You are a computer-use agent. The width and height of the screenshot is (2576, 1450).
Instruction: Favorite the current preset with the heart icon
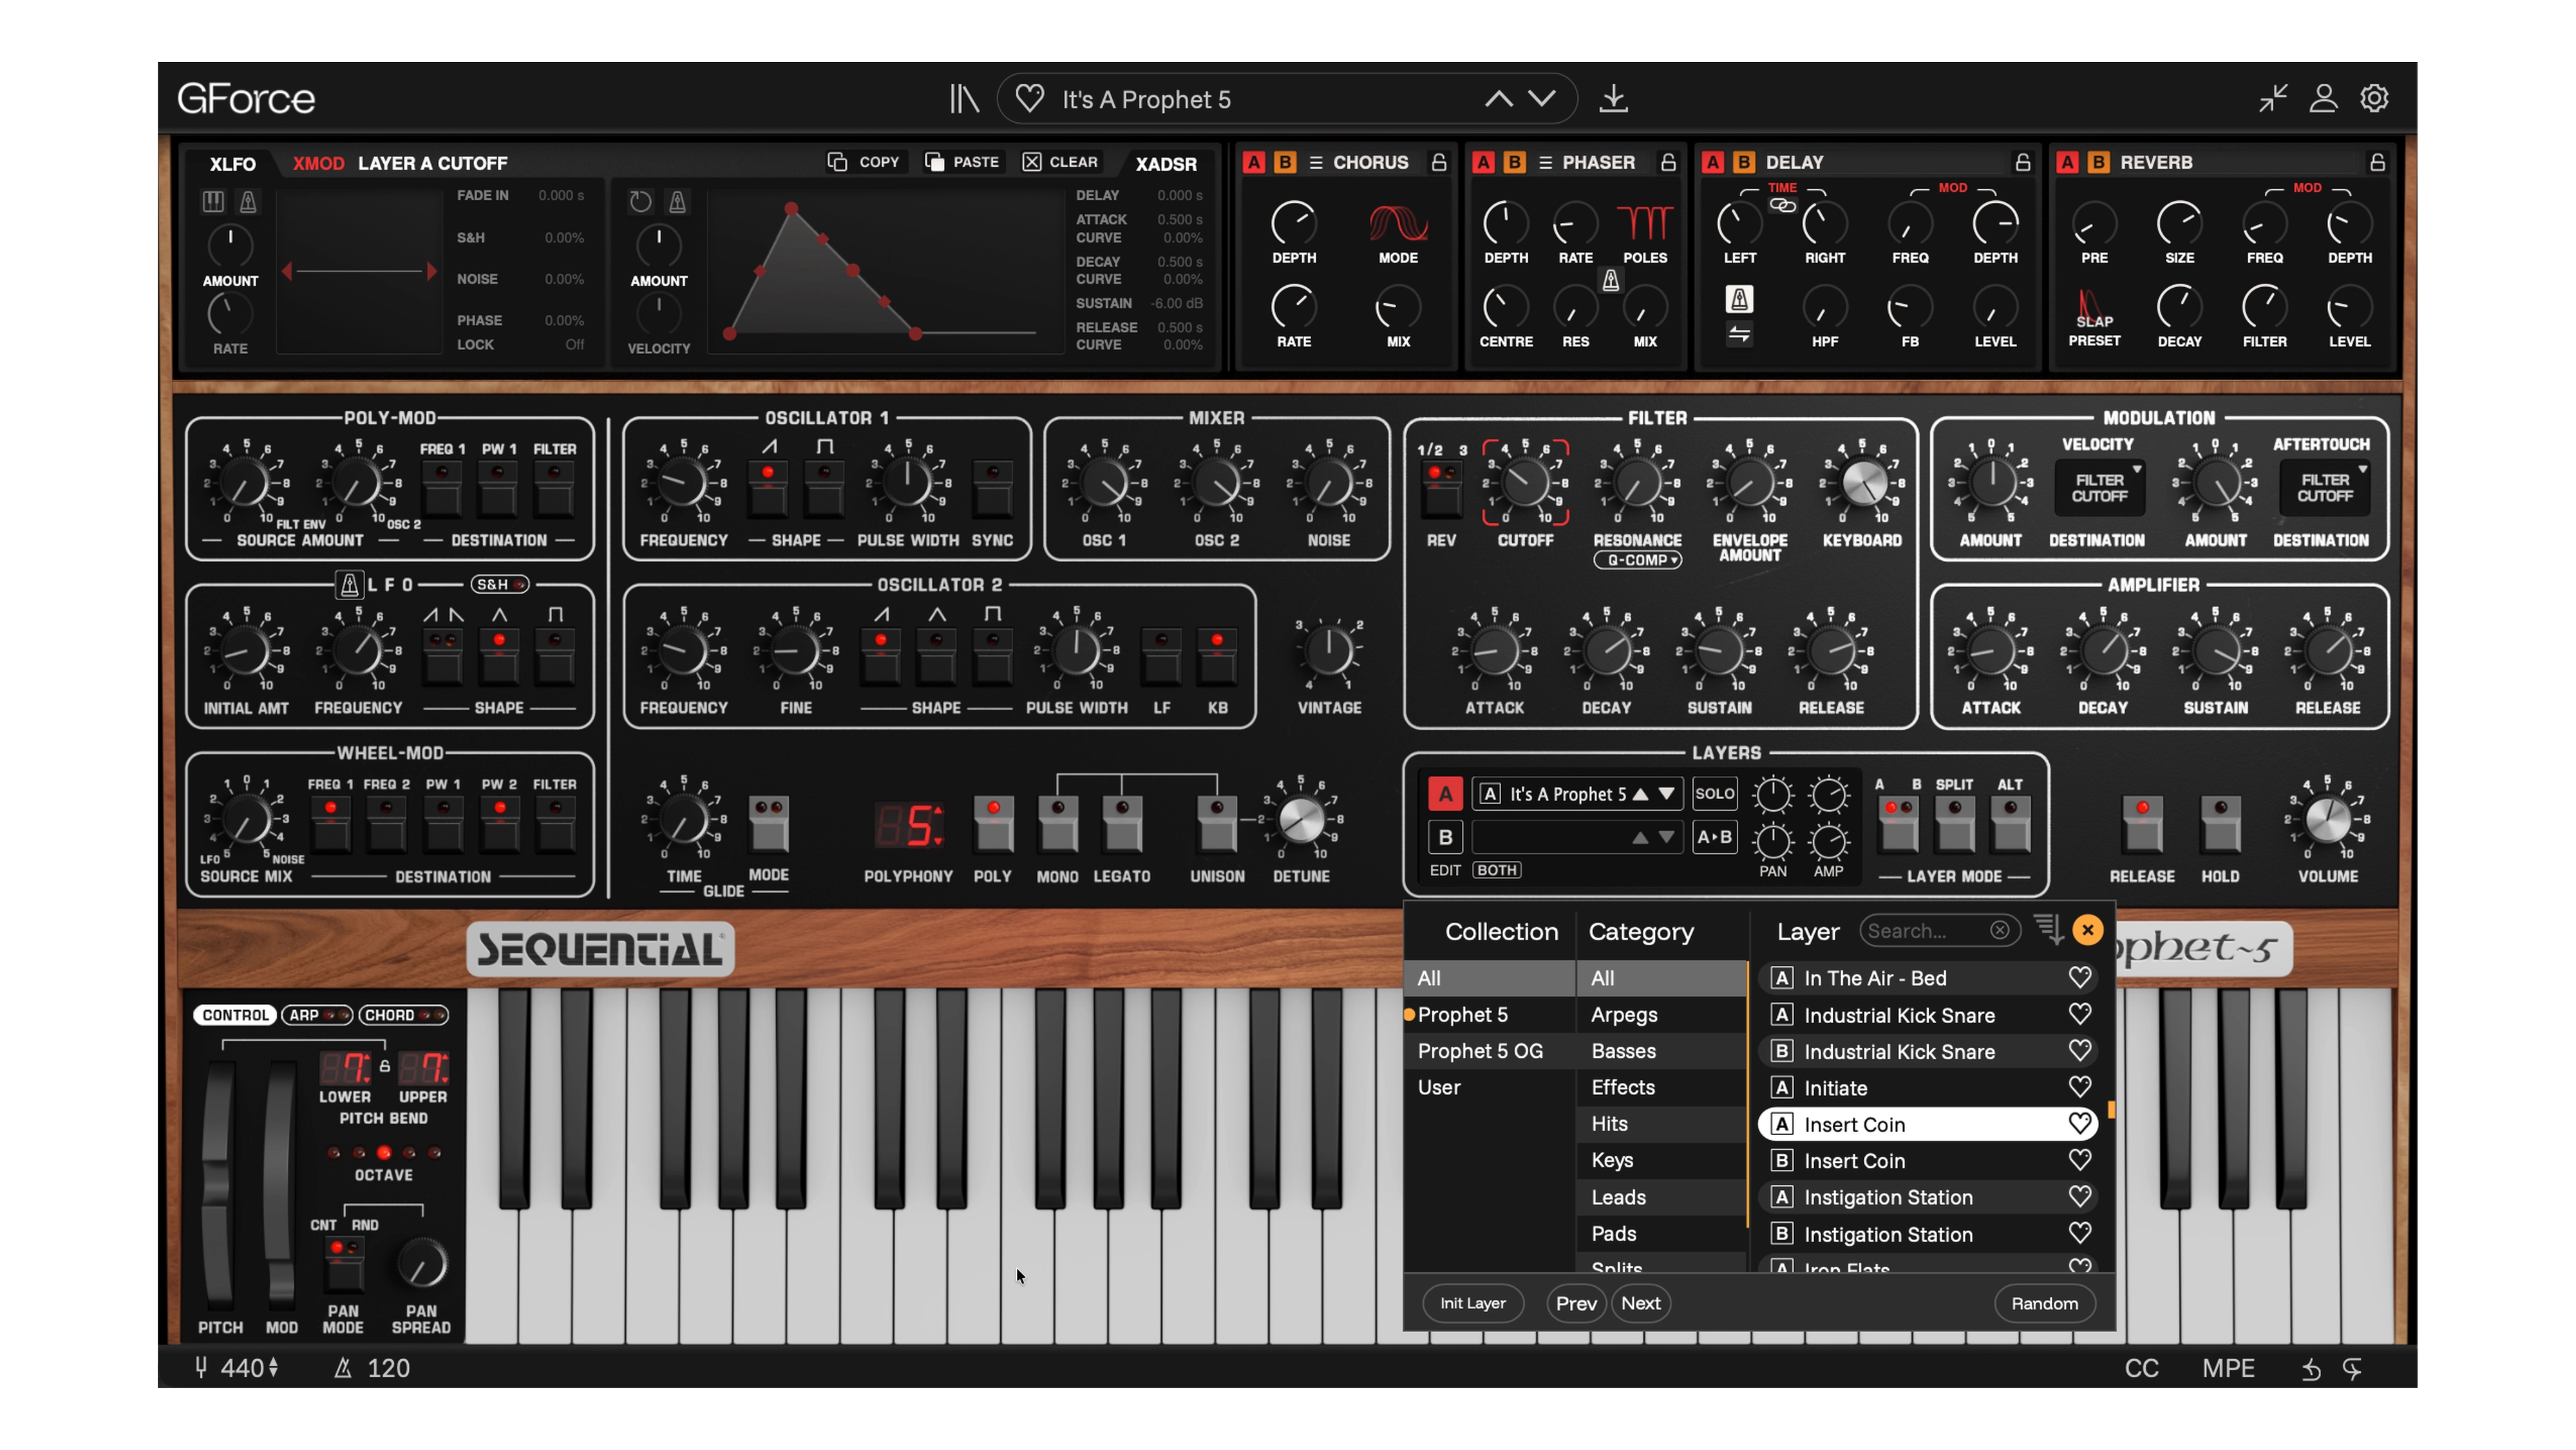(1029, 99)
